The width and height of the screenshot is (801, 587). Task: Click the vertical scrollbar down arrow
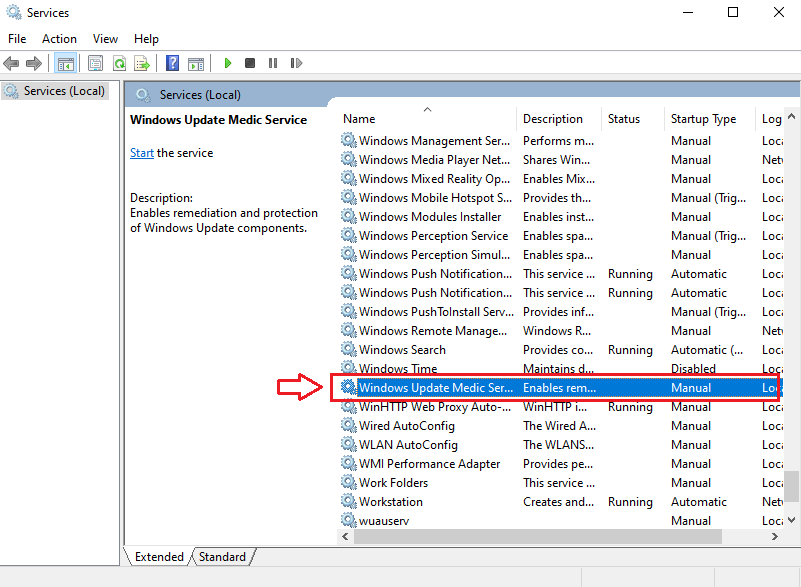click(x=791, y=520)
